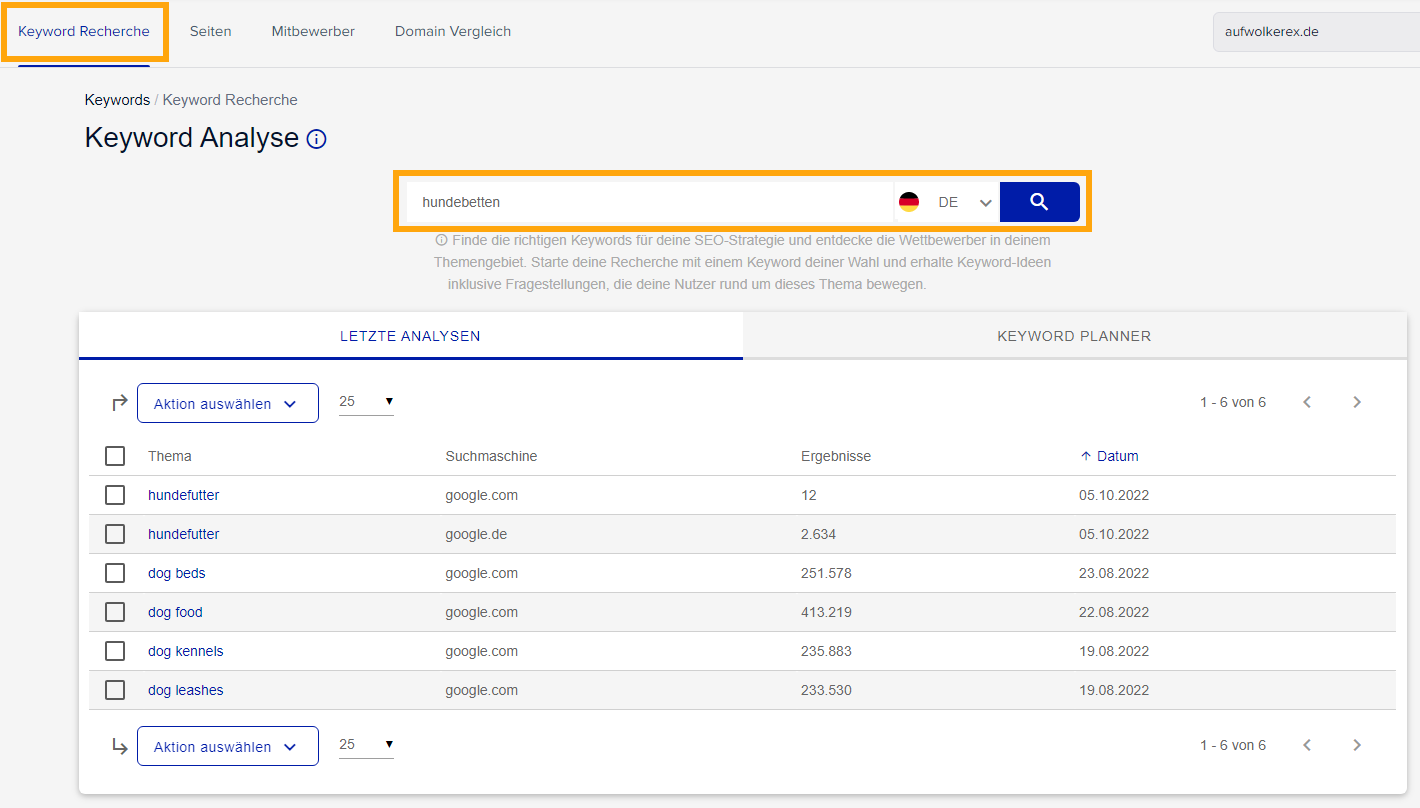
Task: Open the dog beds analysis
Action: [177, 573]
